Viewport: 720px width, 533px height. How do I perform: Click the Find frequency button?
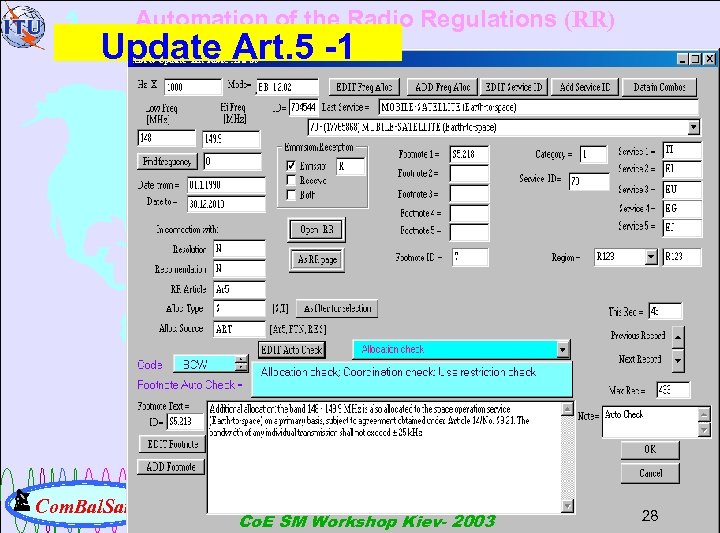[167, 161]
